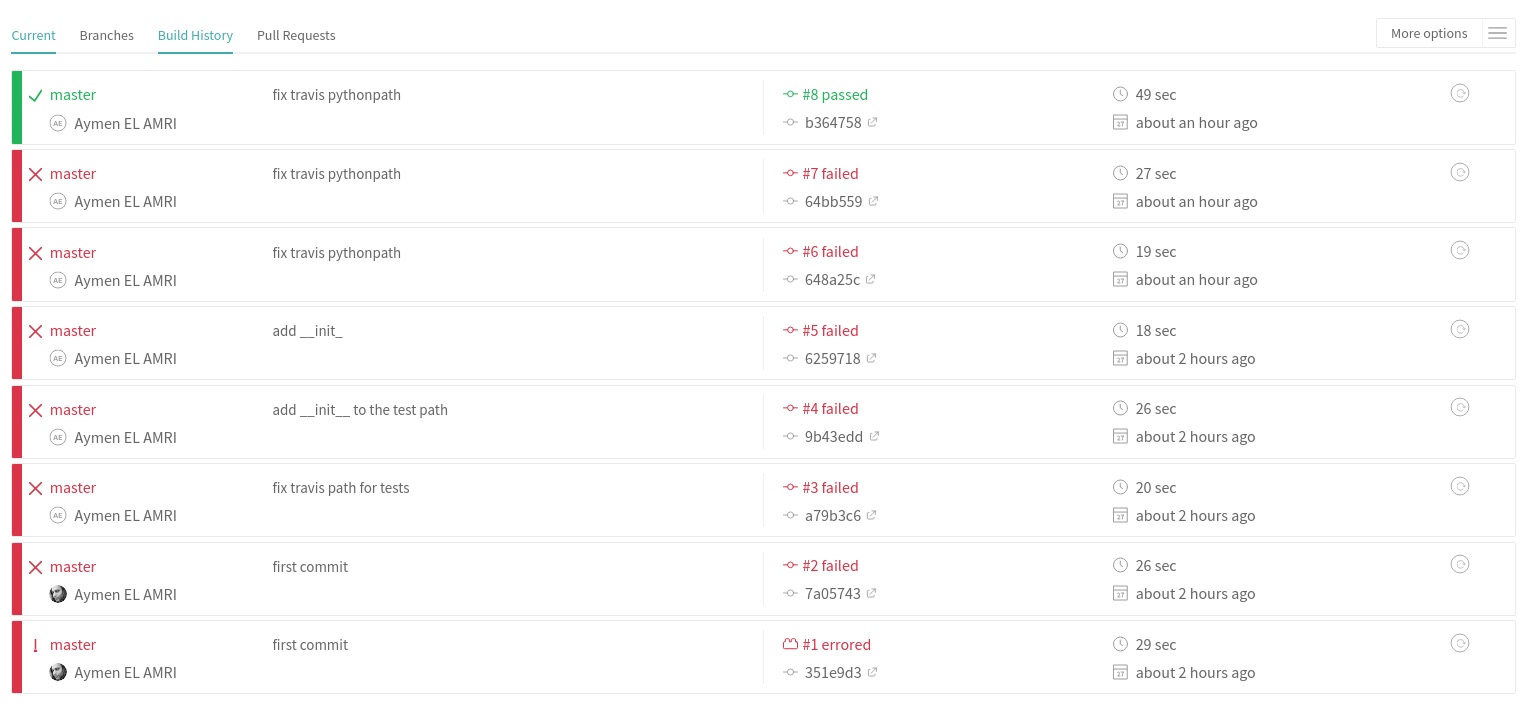Viewport: 1527px width, 710px height.
Task: Click restart icon for build #4
Action: tap(1459, 407)
